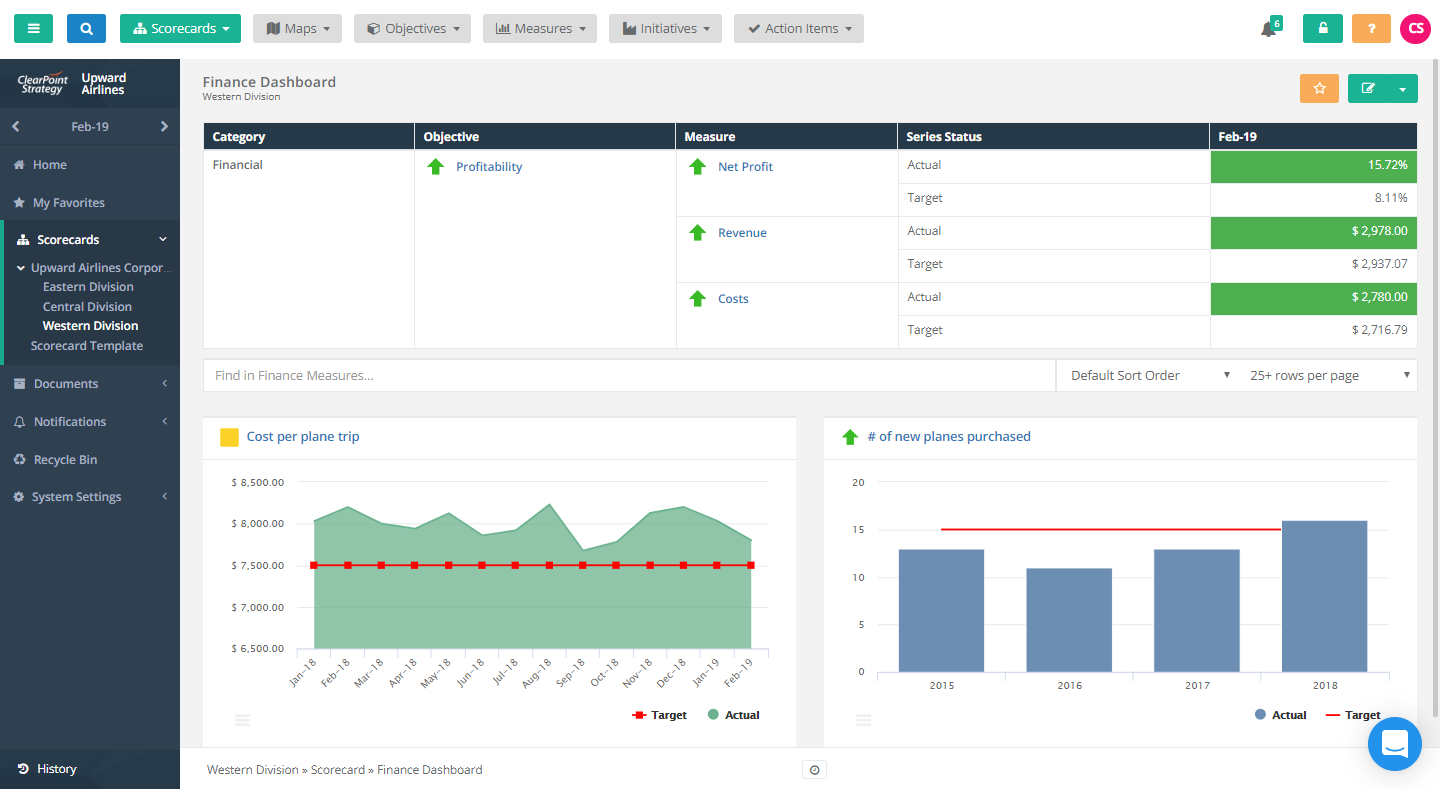
Task: Open the hamburger navigation menu
Action: (33, 28)
